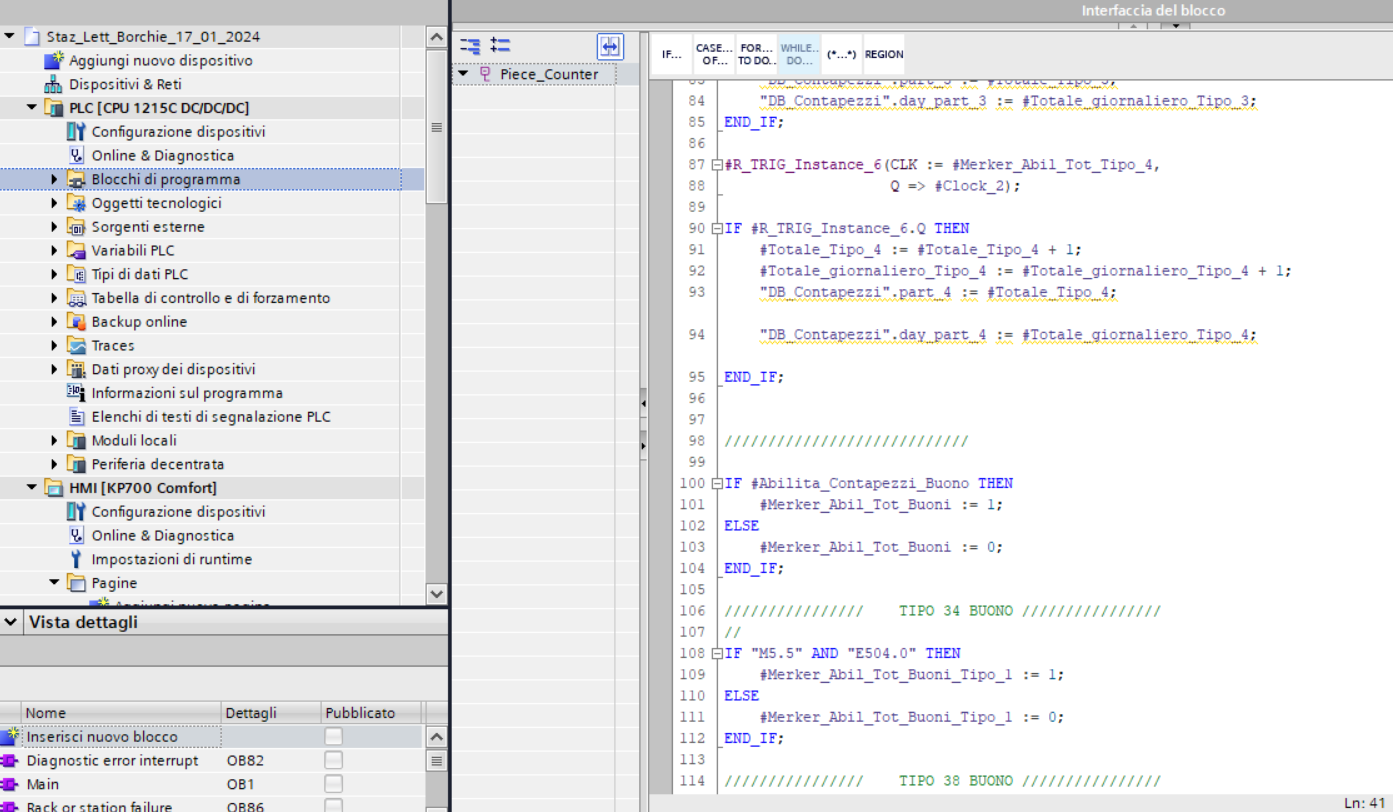This screenshot has width=1393, height=812.
Task: Insert an IF statement template
Action: pyautogui.click(x=672, y=54)
